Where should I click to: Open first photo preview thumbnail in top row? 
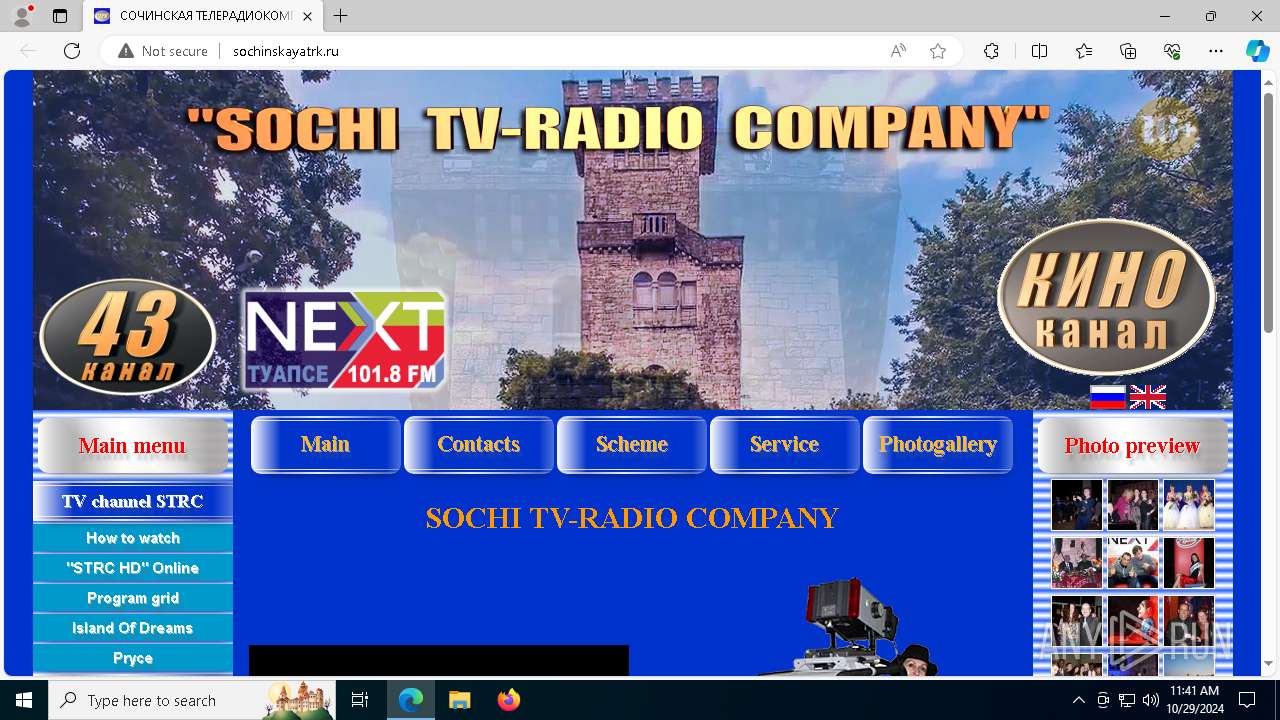pos(1077,505)
